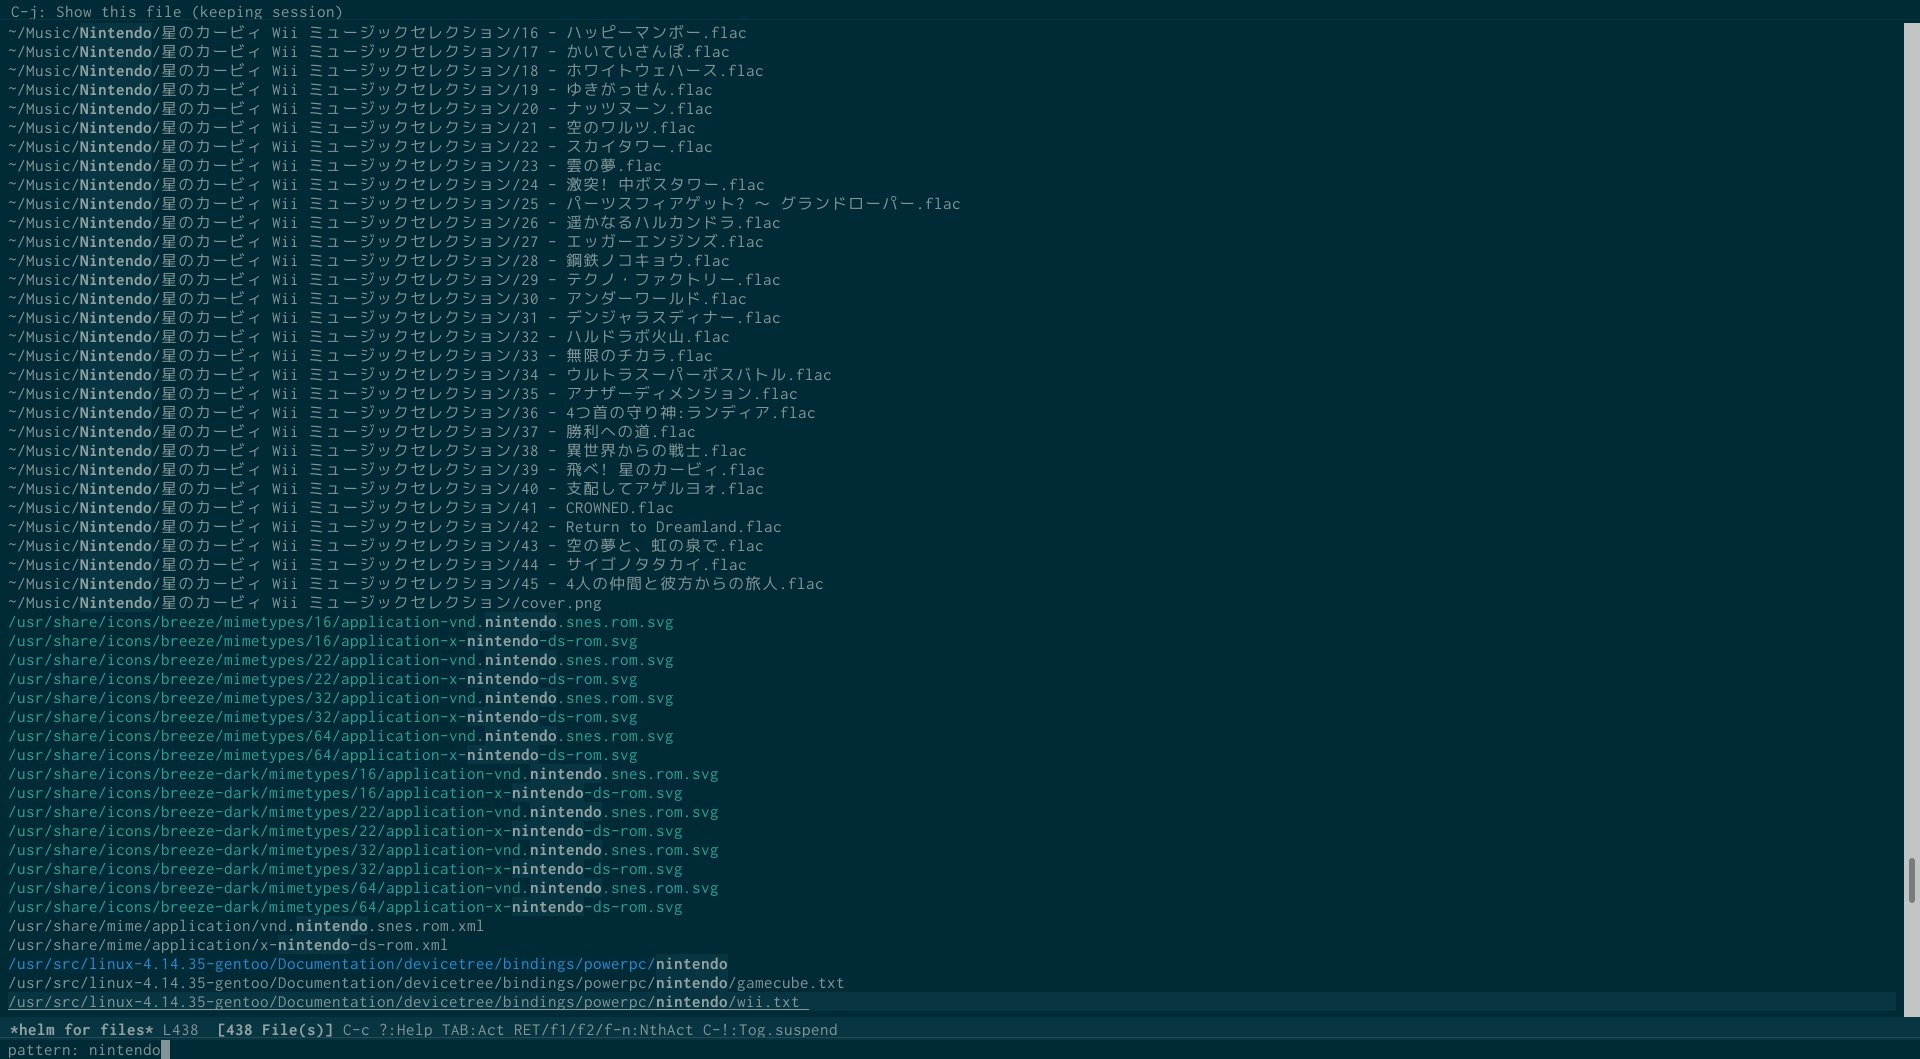Open breeze mimetypes/32 application-vnd.nintendo.snes.rom.svg
This screenshot has width=1920, height=1059.
tap(341, 698)
